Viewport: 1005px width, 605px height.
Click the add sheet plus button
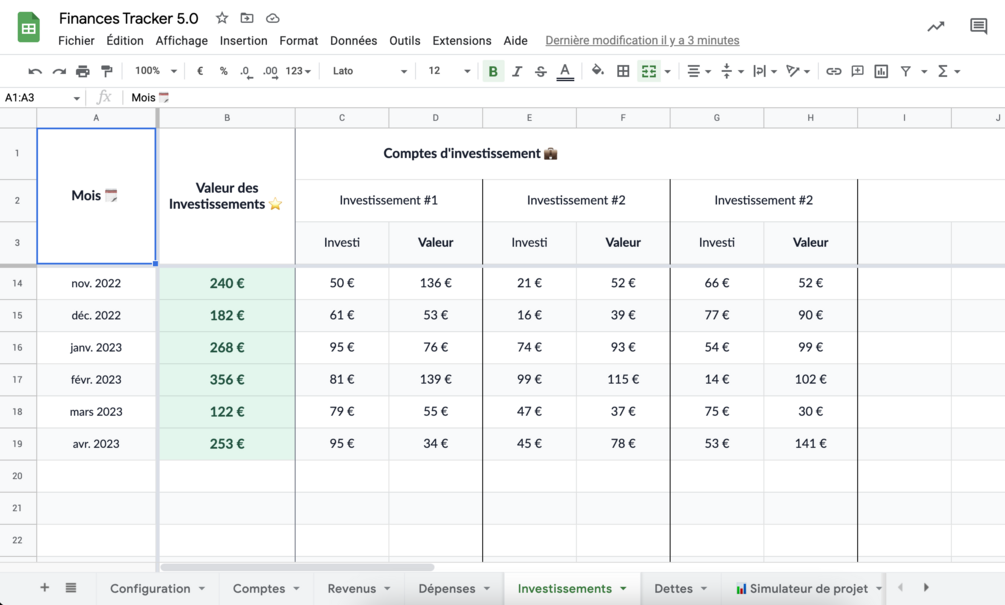tap(44, 587)
